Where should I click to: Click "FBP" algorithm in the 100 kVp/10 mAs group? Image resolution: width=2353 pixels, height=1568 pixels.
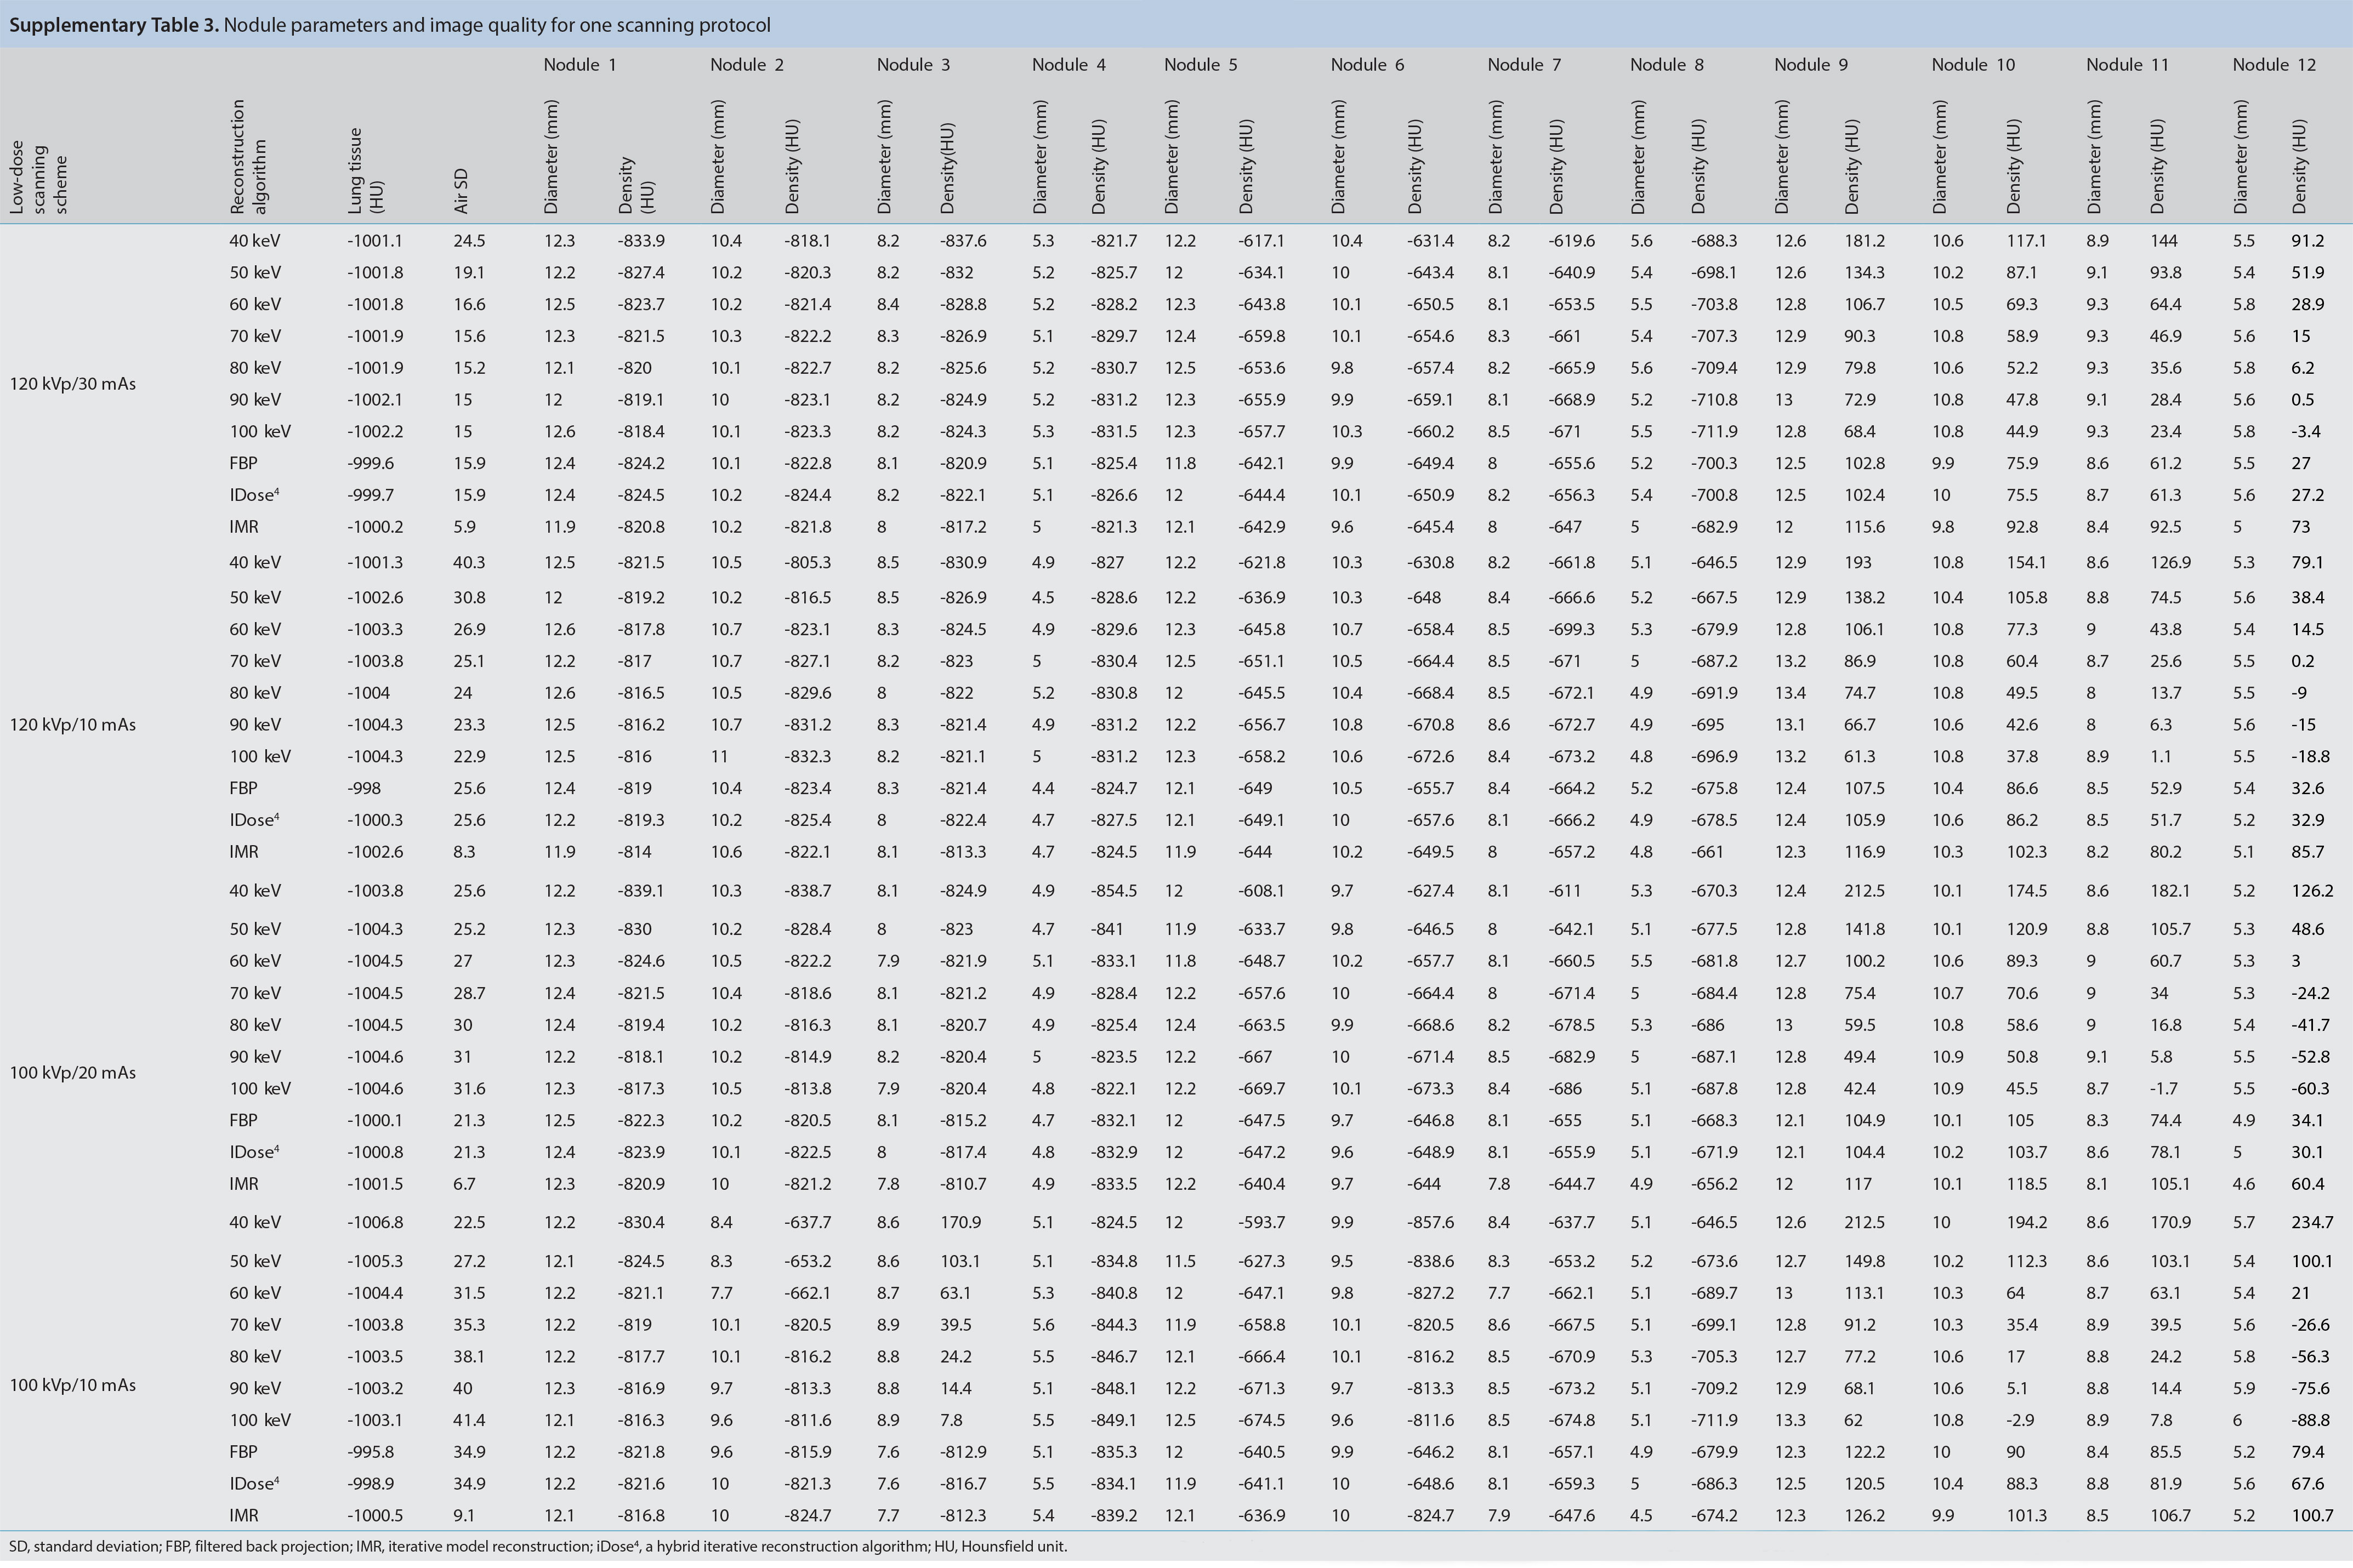point(243,1452)
